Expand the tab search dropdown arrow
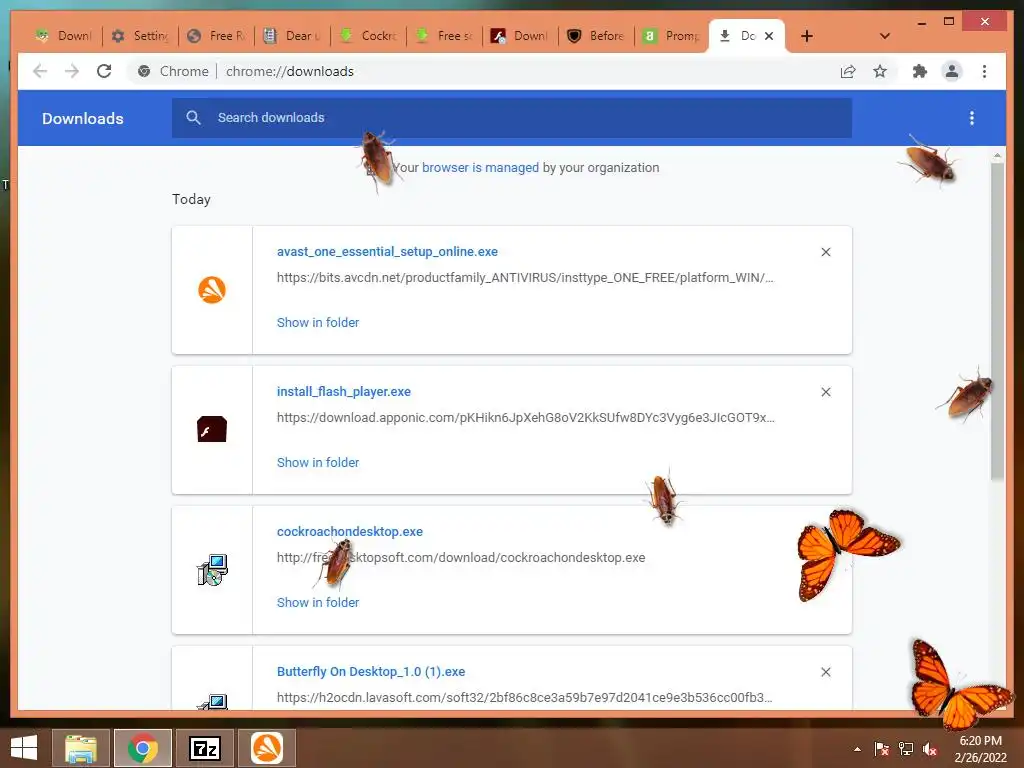 pyautogui.click(x=885, y=36)
